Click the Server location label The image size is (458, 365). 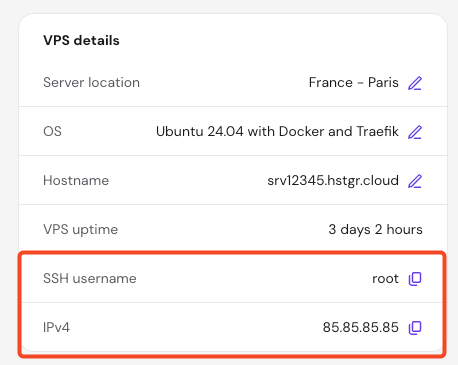91,82
